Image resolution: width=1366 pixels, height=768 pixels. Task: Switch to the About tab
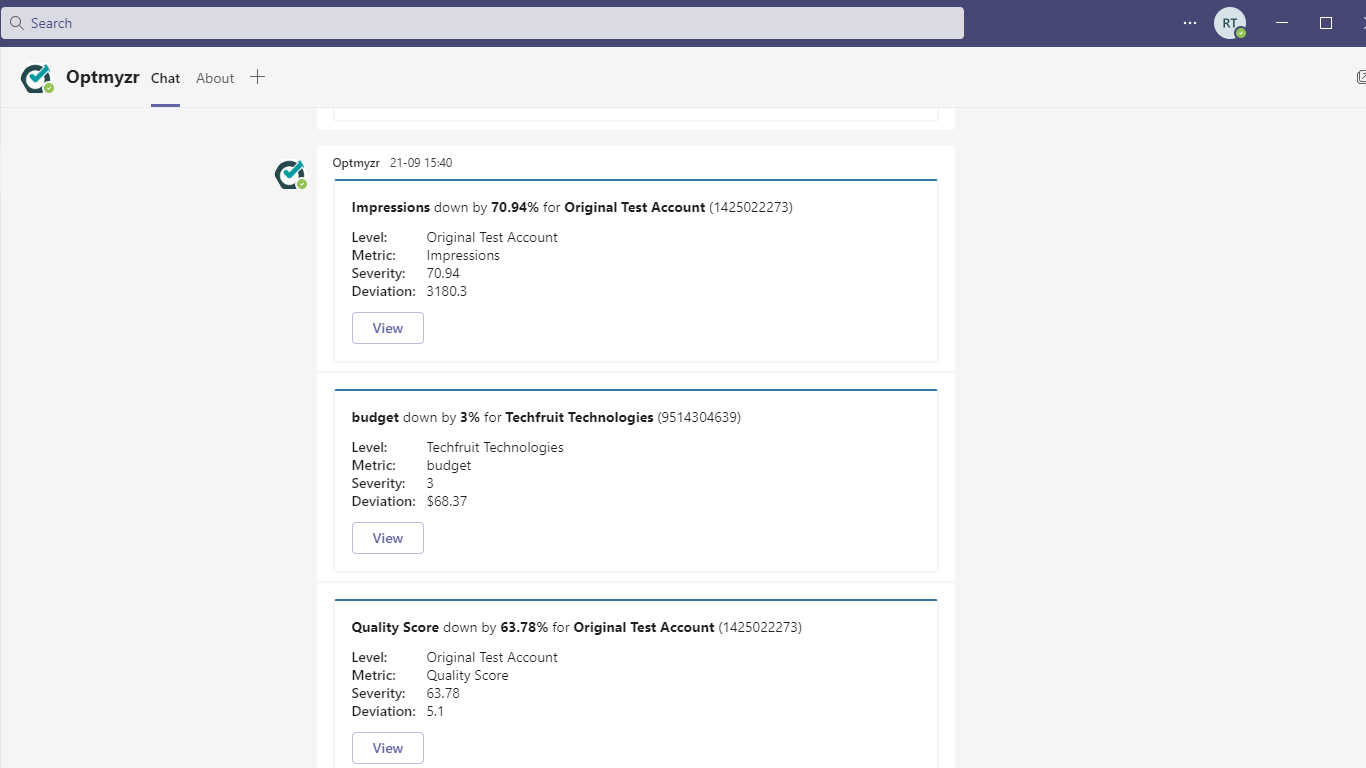[215, 78]
